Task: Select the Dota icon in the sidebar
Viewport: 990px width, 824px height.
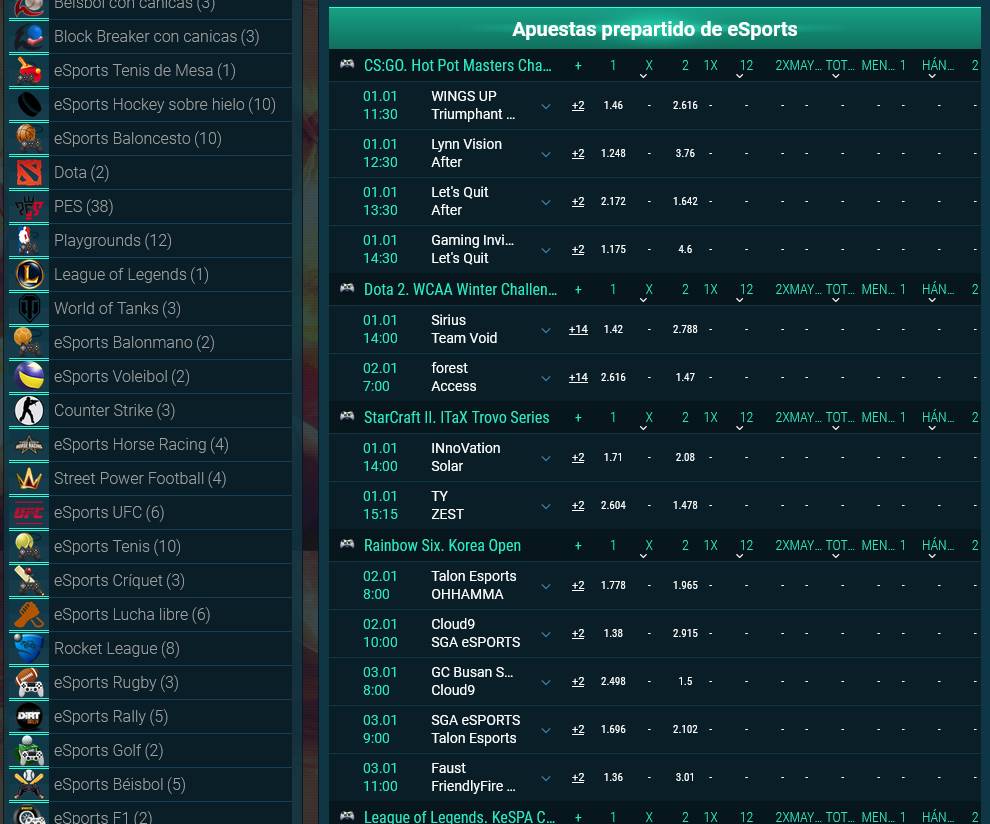Action: tap(29, 172)
